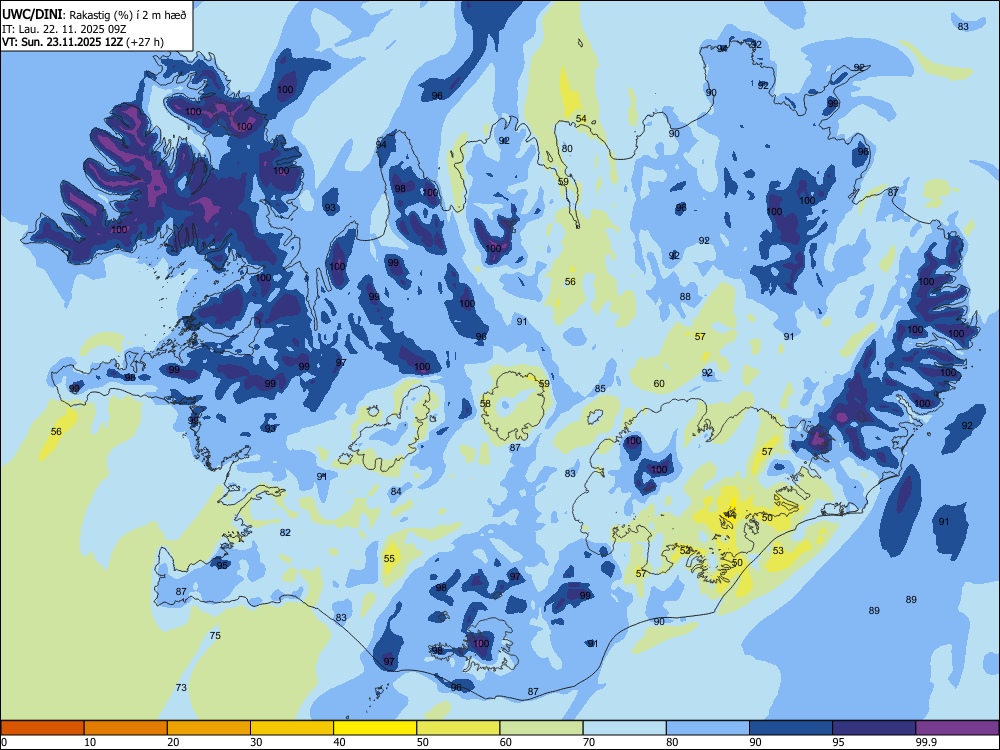Screen dimensions: 1000x750
Task: Click the legend scale label '40'
Action: coord(339,742)
